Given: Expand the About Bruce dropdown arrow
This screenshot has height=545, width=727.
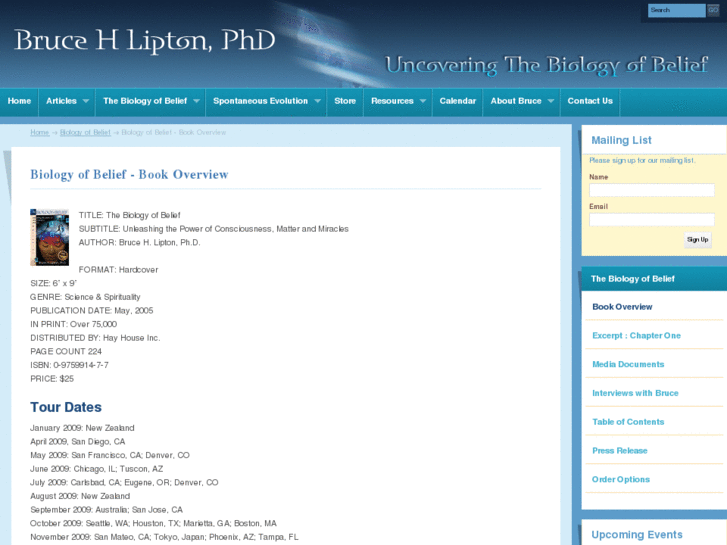Looking at the screenshot, I should 551,101.
